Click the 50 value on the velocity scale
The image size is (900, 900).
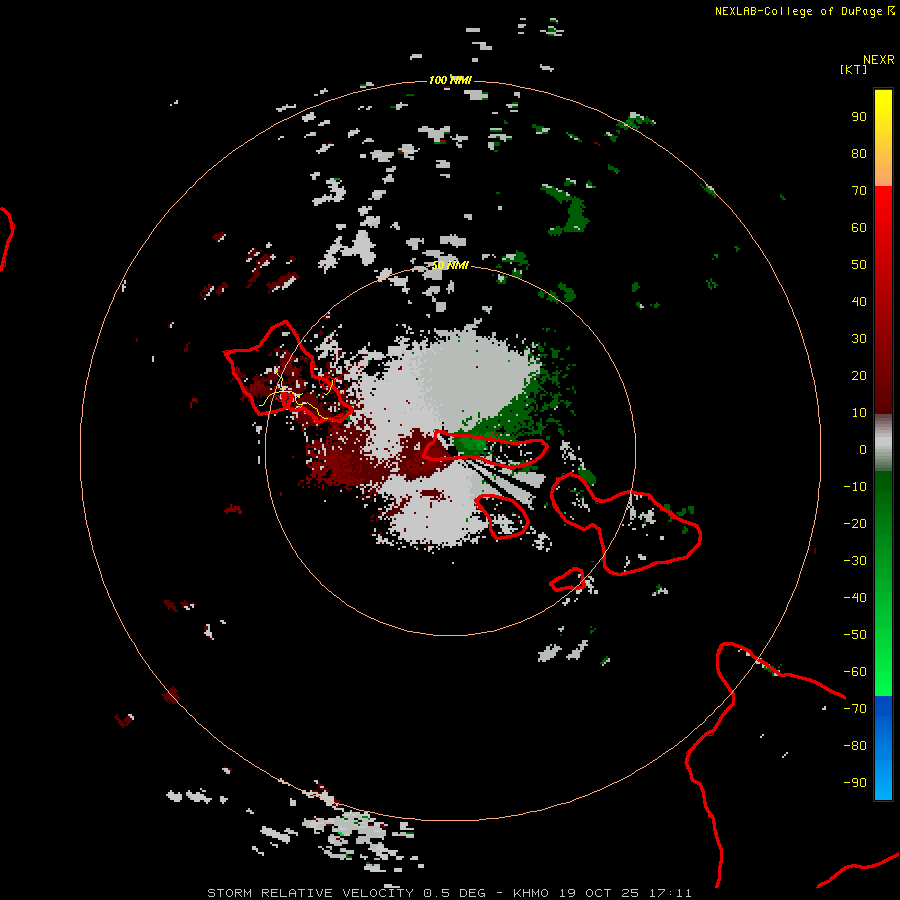coord(859,265)
